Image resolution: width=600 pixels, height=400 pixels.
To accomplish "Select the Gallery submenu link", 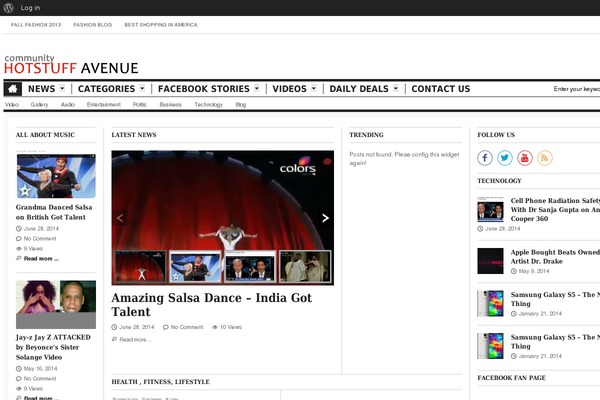I will coord(39,104).
